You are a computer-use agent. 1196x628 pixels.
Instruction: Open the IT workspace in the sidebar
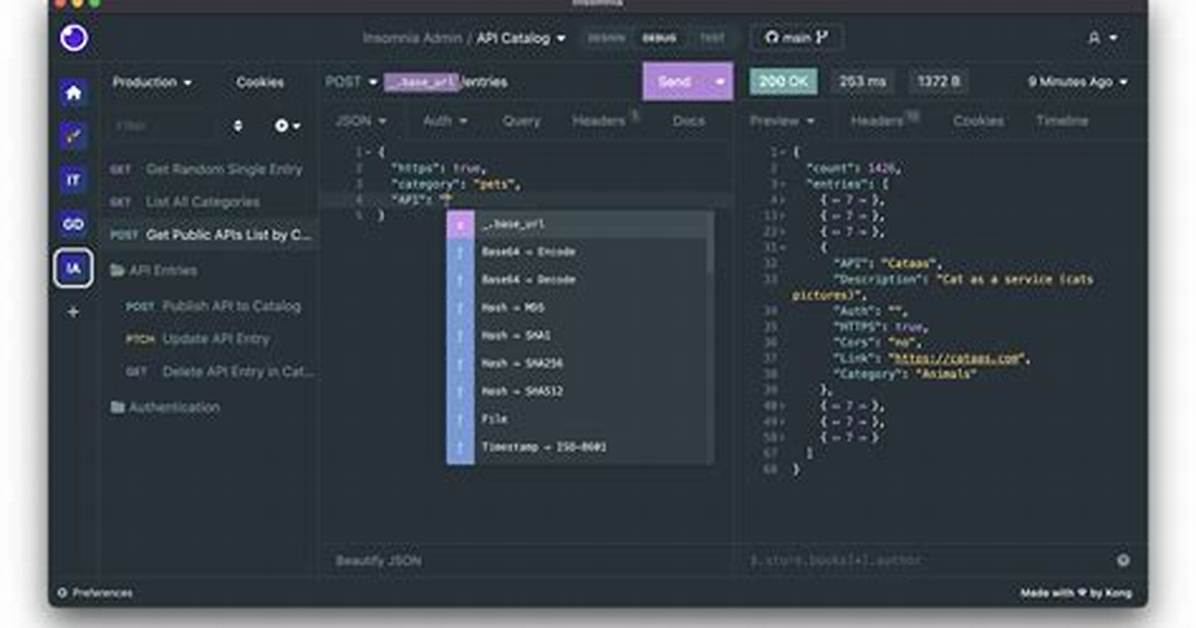point(73,180)
